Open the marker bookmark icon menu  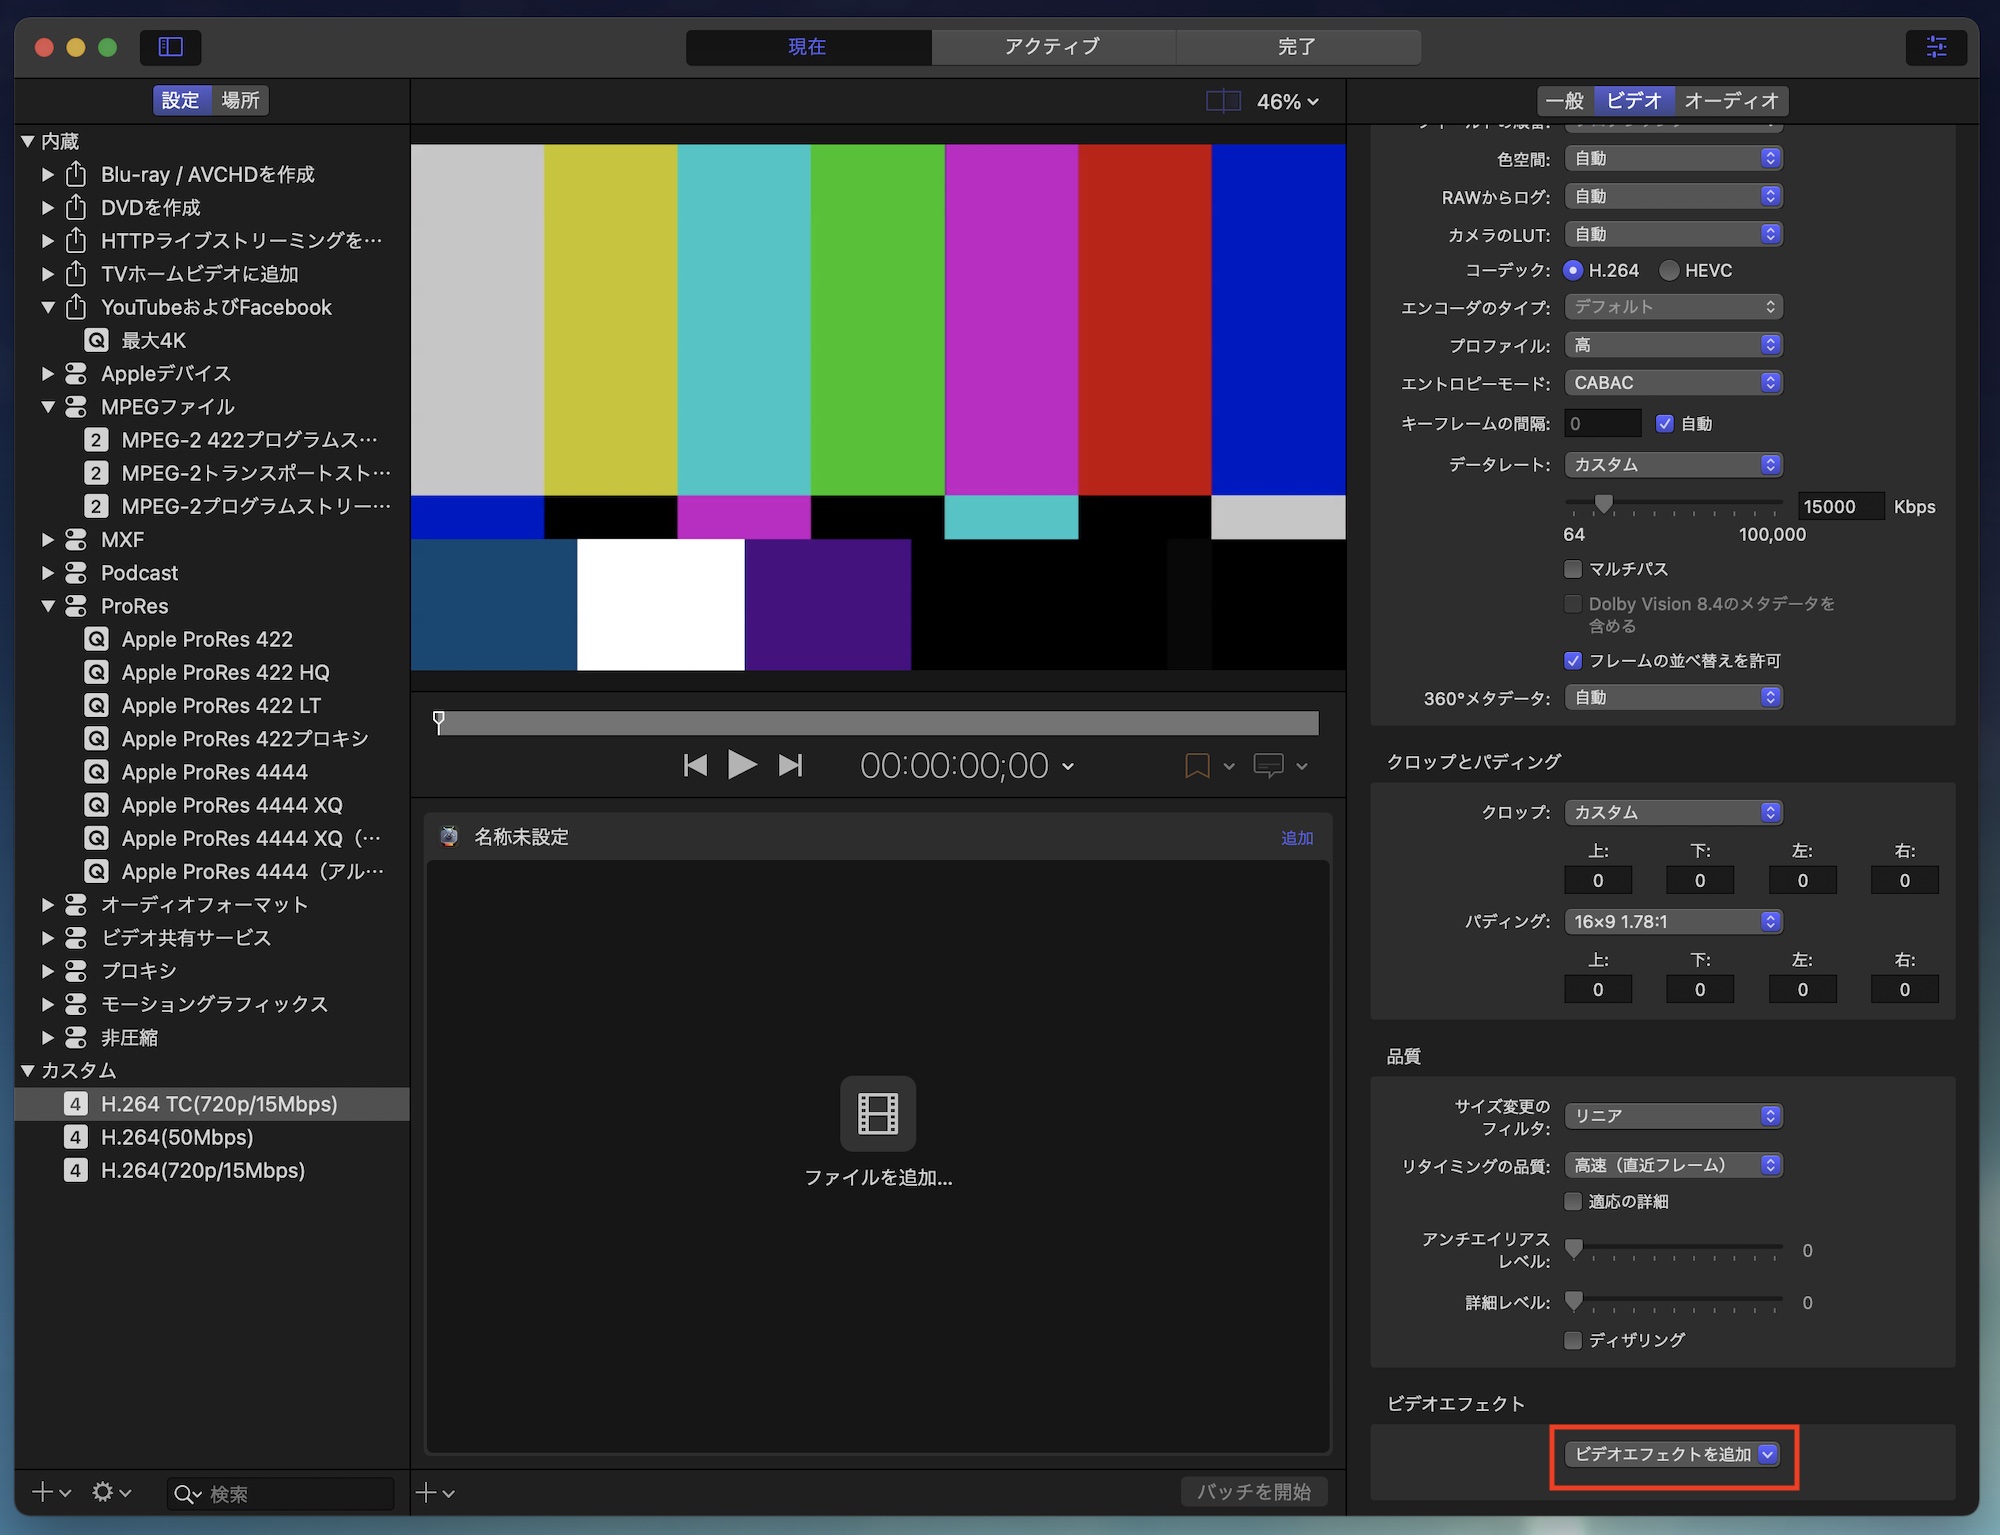(1197, 766)
